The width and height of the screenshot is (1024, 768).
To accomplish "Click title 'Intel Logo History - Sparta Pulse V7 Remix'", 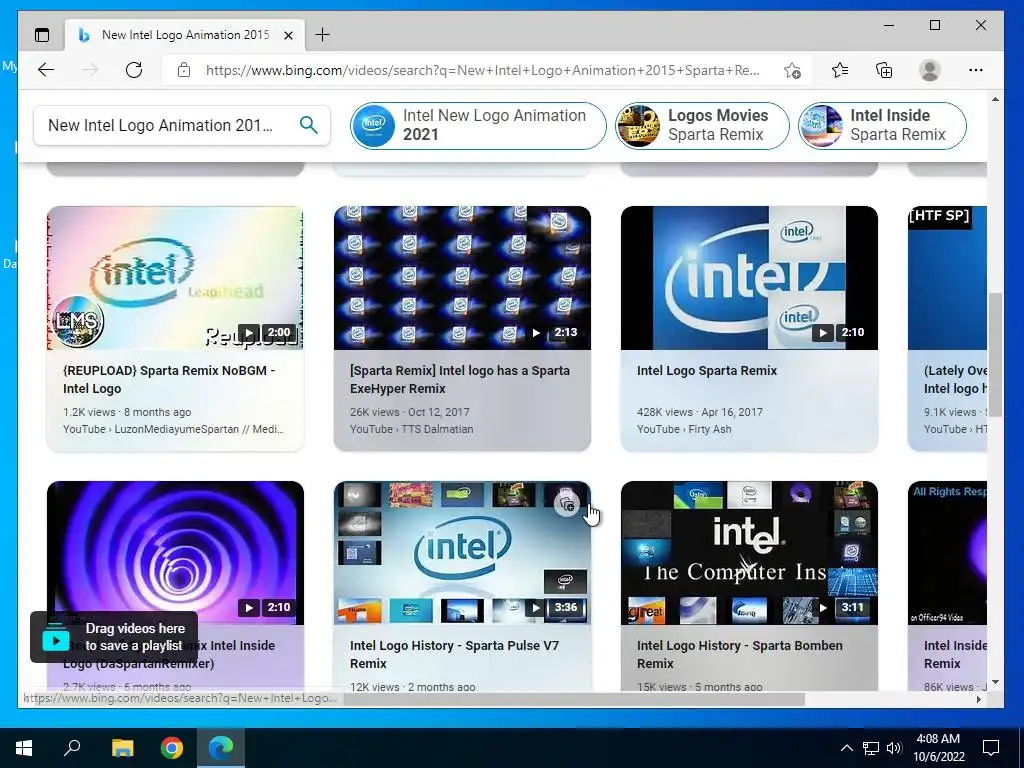I will (454, 654).
